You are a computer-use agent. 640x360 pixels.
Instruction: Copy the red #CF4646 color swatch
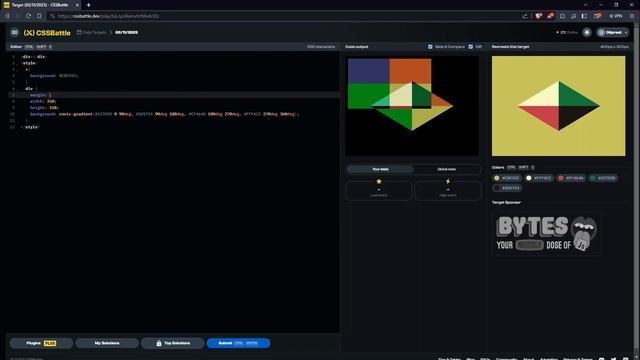click(x=571, y=178)
